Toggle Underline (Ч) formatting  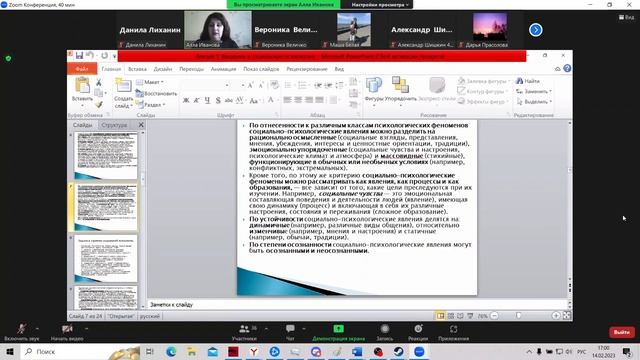pos(207,100)
